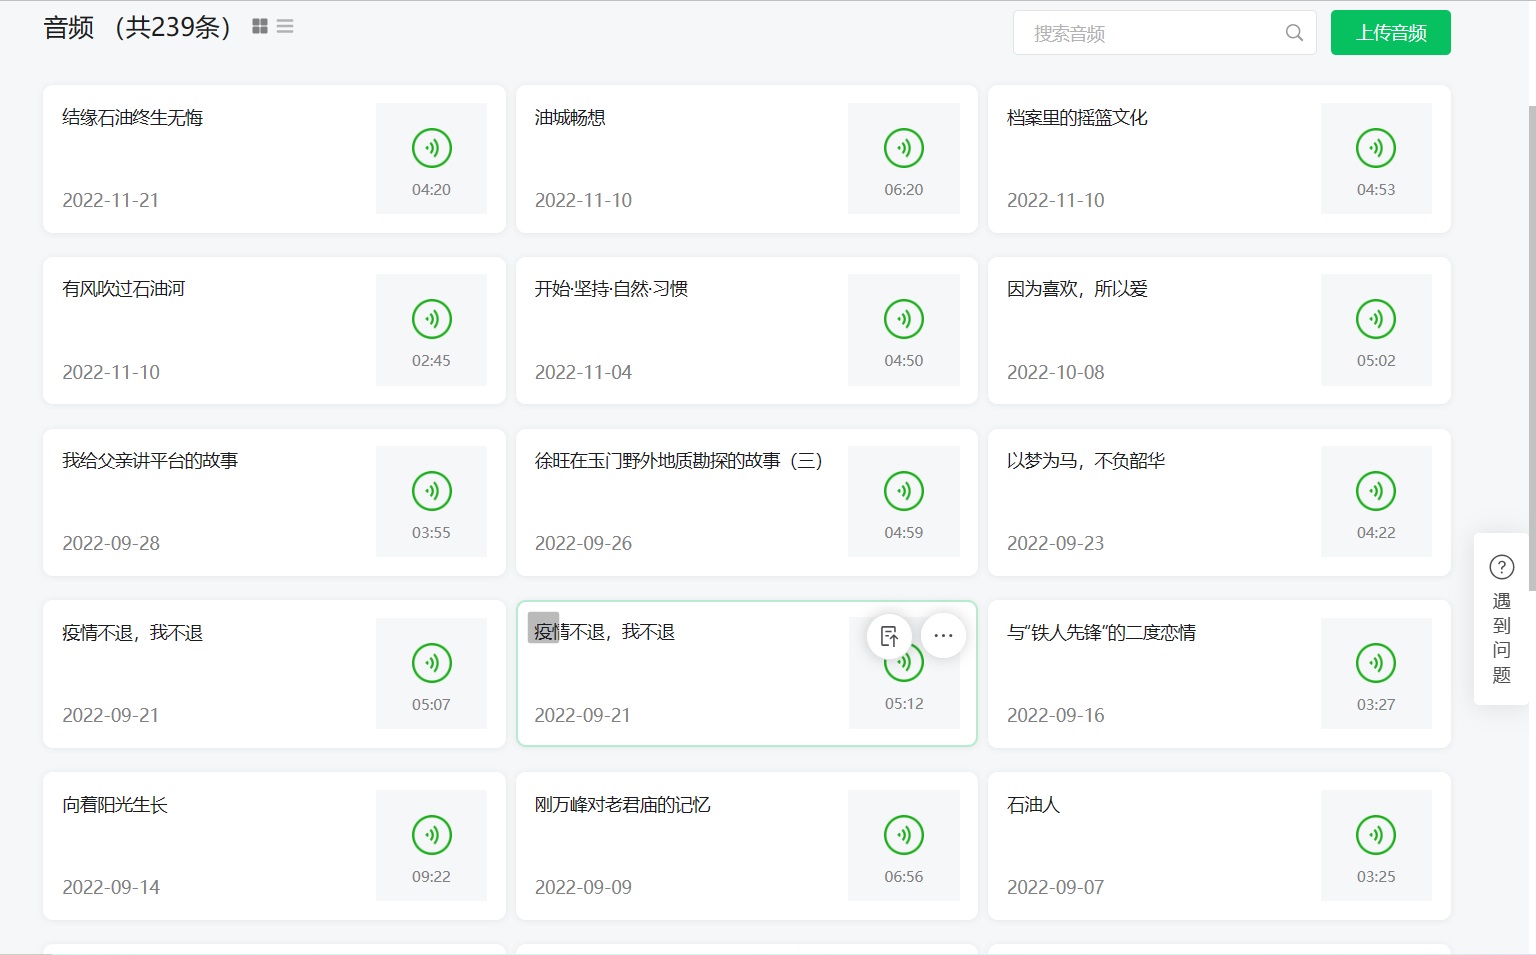The image size is (1536, 955).
Task: Click the question mark help icon
Action: pos(1501,567)
